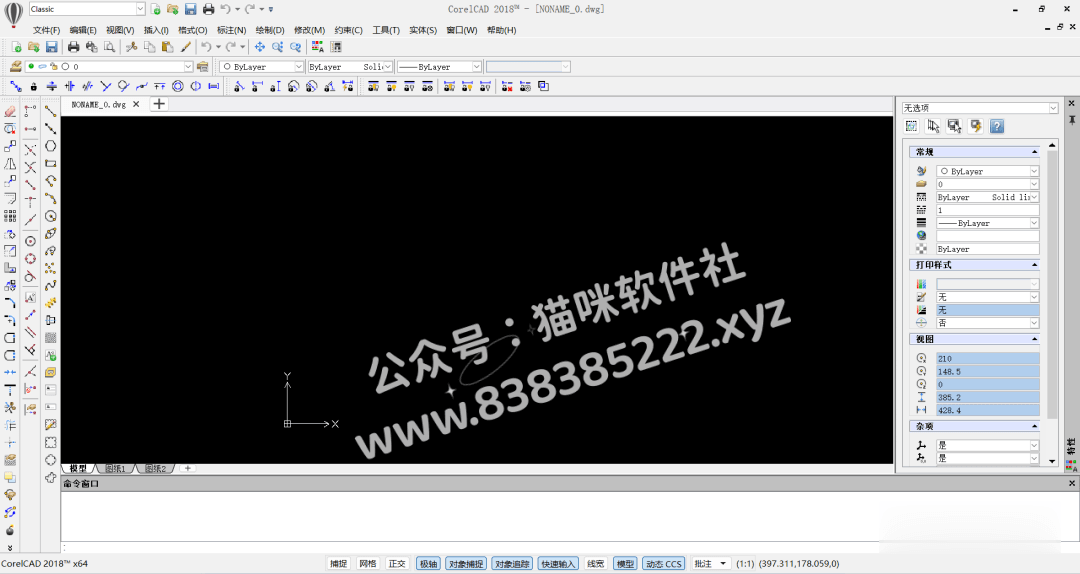
Task: Click the 模型 button in status bar
Action: coord(625,564)
